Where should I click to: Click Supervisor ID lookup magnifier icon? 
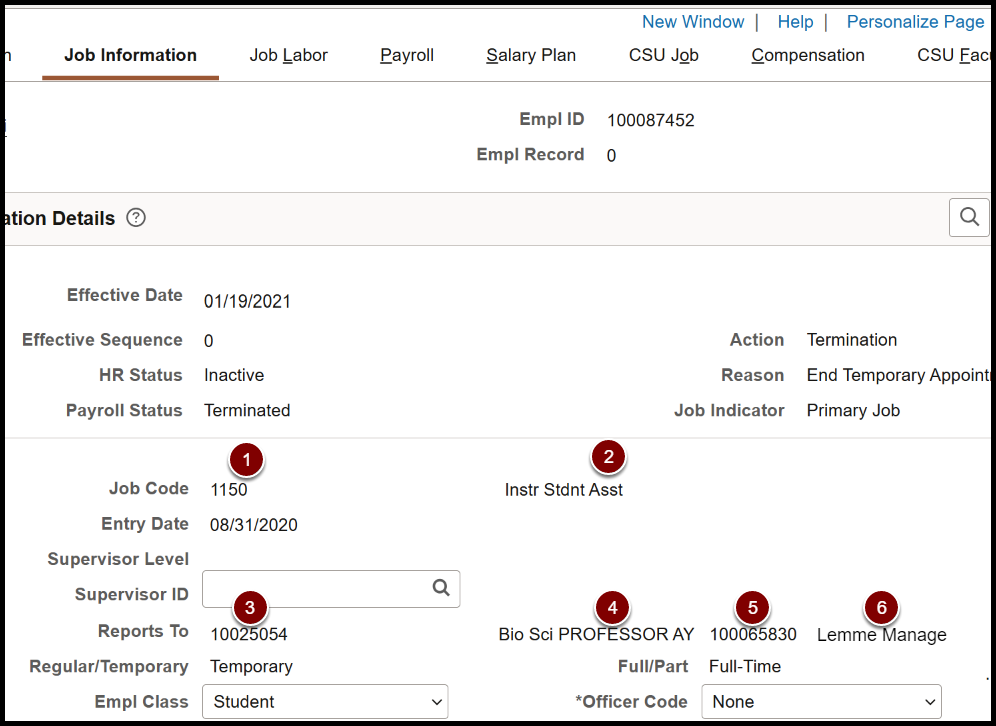tap(441, 588)
